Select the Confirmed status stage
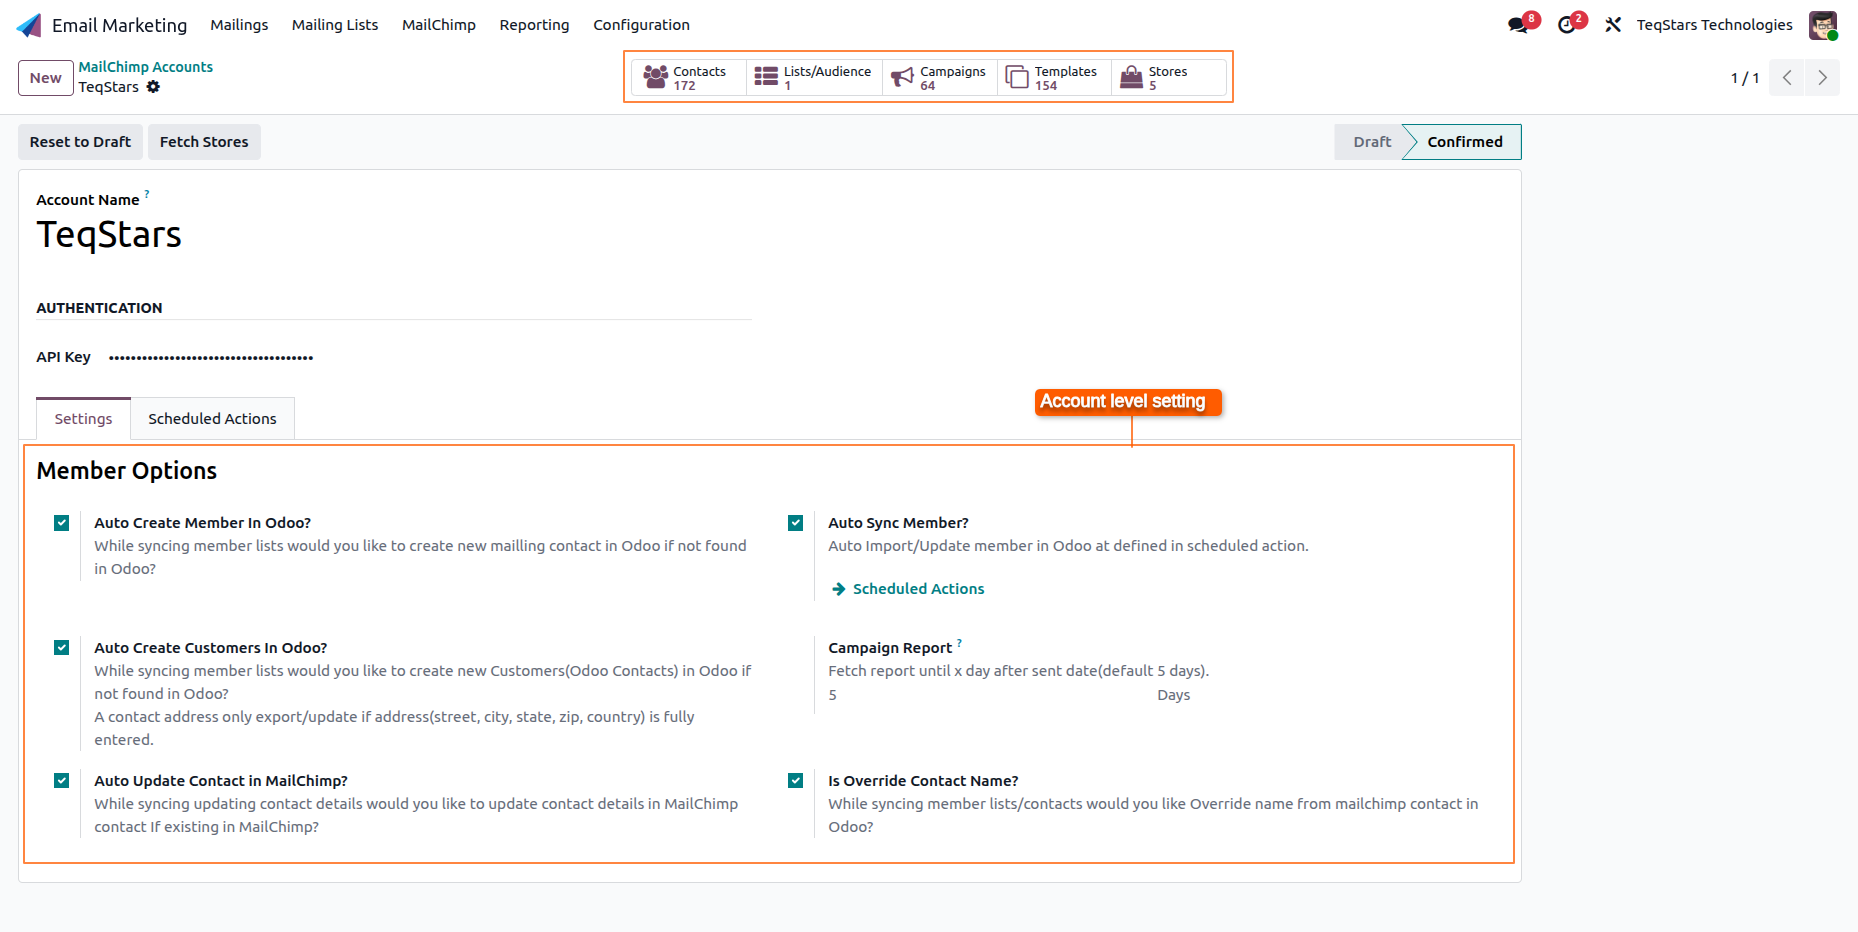Image resolution: width=1858 pixels, height=932 pixels. click(x=1464, y=142)
